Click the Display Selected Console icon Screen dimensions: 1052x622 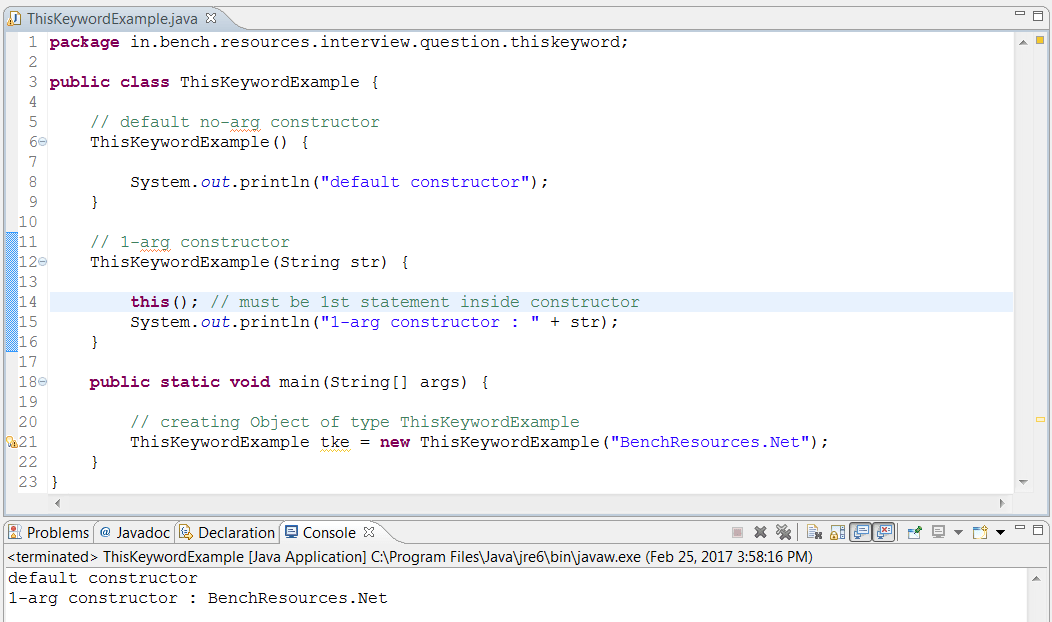939,531
